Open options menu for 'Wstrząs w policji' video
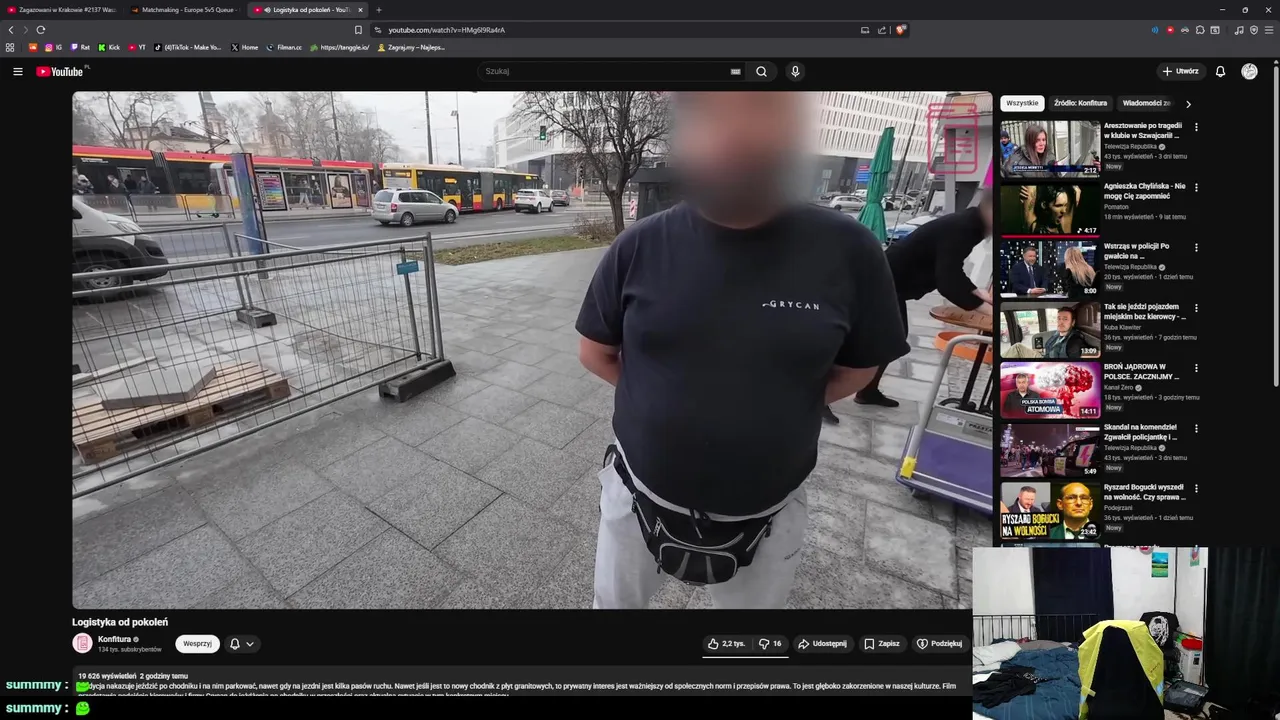The height and width of the screenshot is (720, 1280). 1196,247
